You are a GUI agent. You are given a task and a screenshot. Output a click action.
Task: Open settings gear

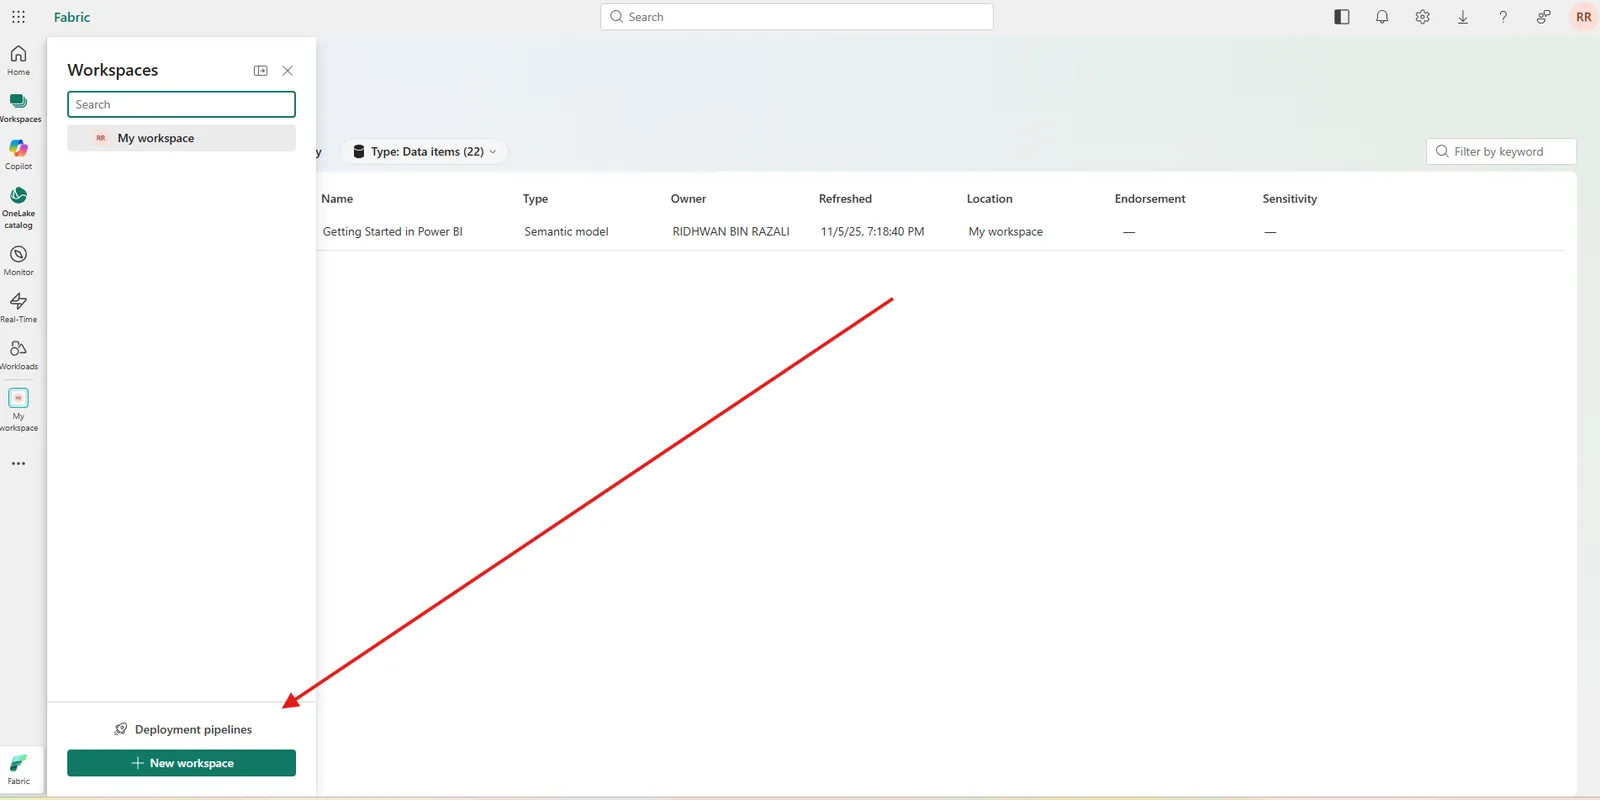(1422, 17)
